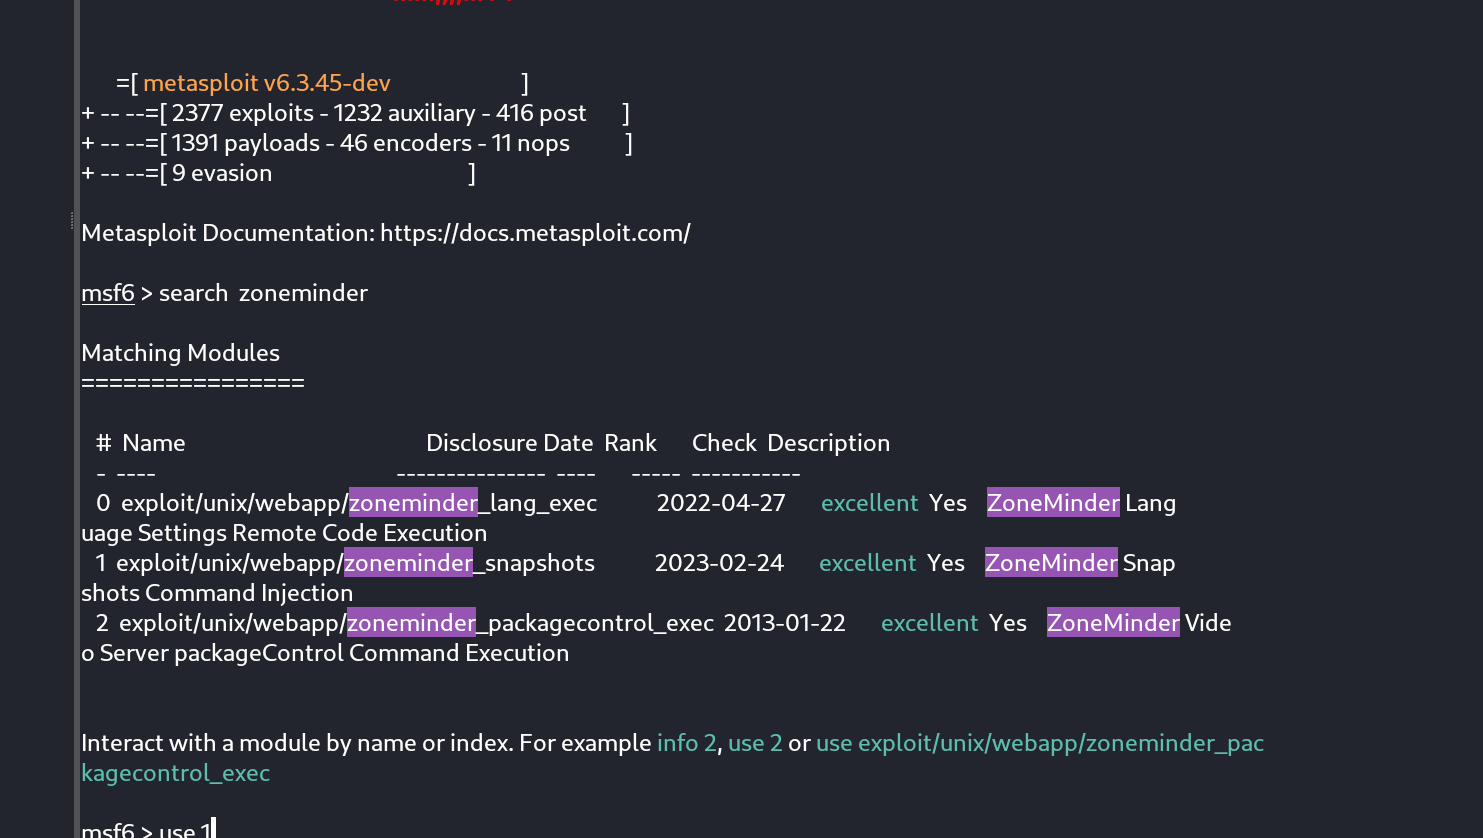Screen dimensions: 1483x838
Task: Select highlighted zoneminder in the snapshots module
Action: pos(408,563)
